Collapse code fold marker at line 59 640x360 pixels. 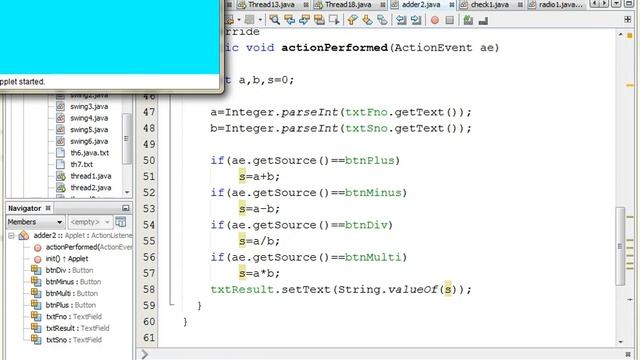point(171,304)
